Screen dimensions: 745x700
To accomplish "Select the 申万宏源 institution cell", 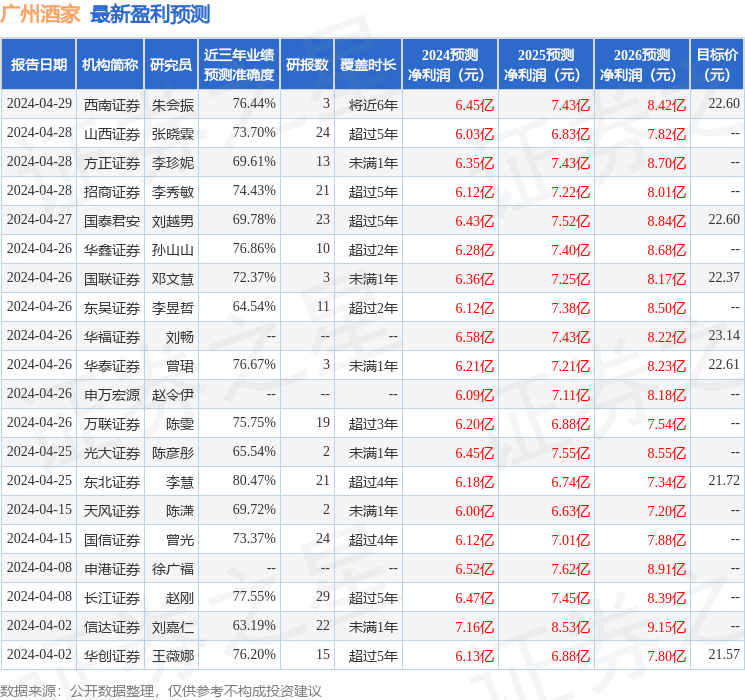I will [112, 395].
